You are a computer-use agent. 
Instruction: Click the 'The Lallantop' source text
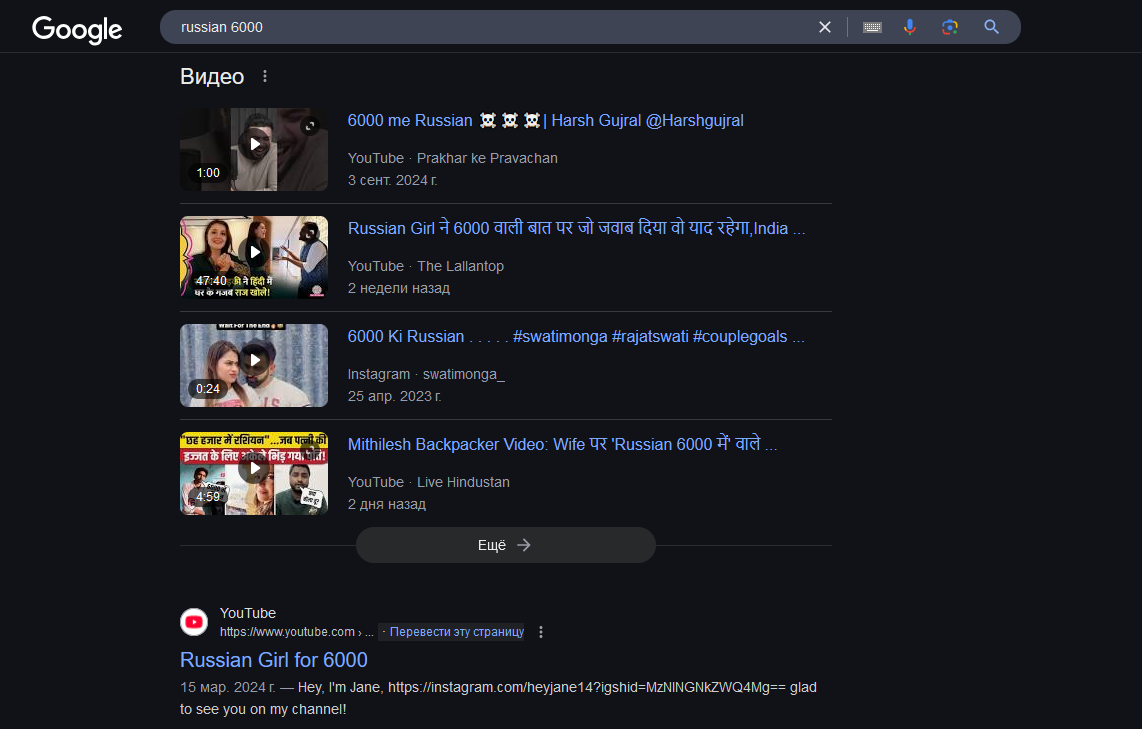click(x=460, y=266)
